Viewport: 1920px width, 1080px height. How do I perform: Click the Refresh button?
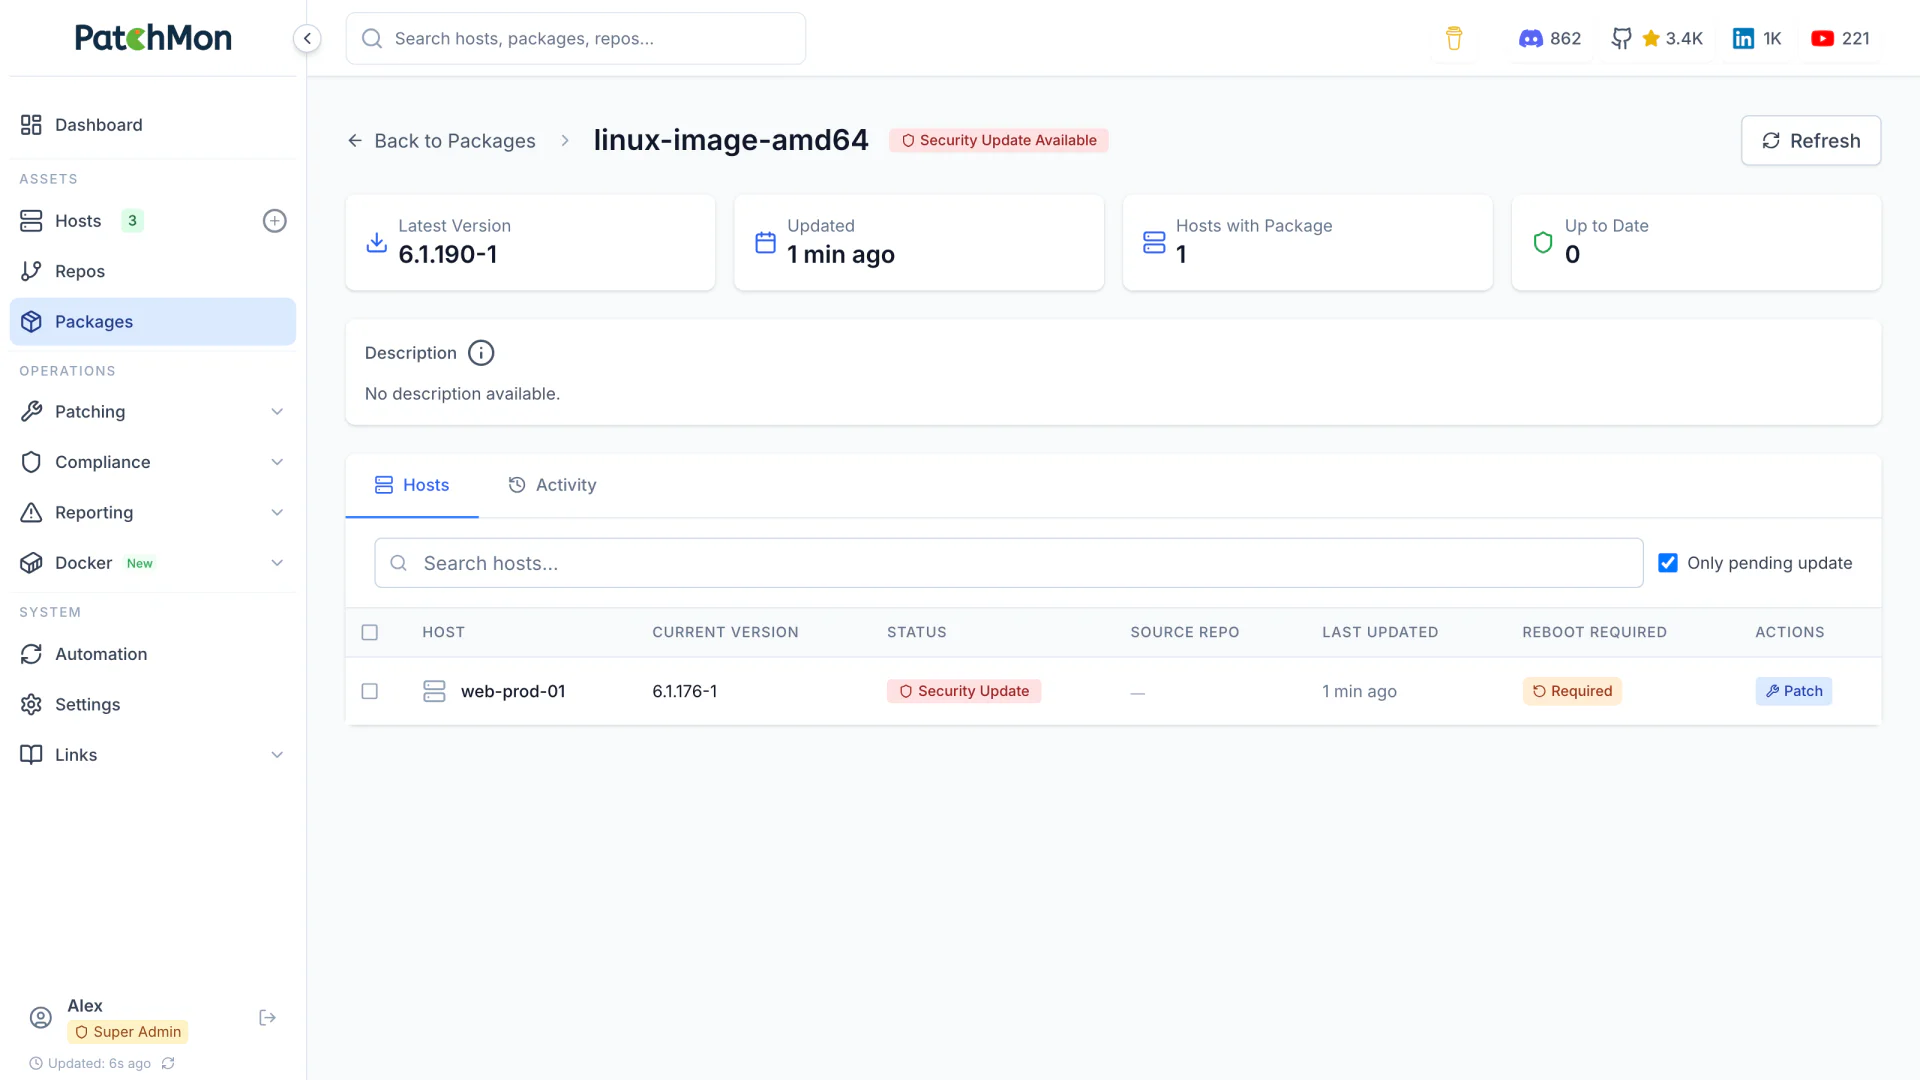(x=1811, y=141)
